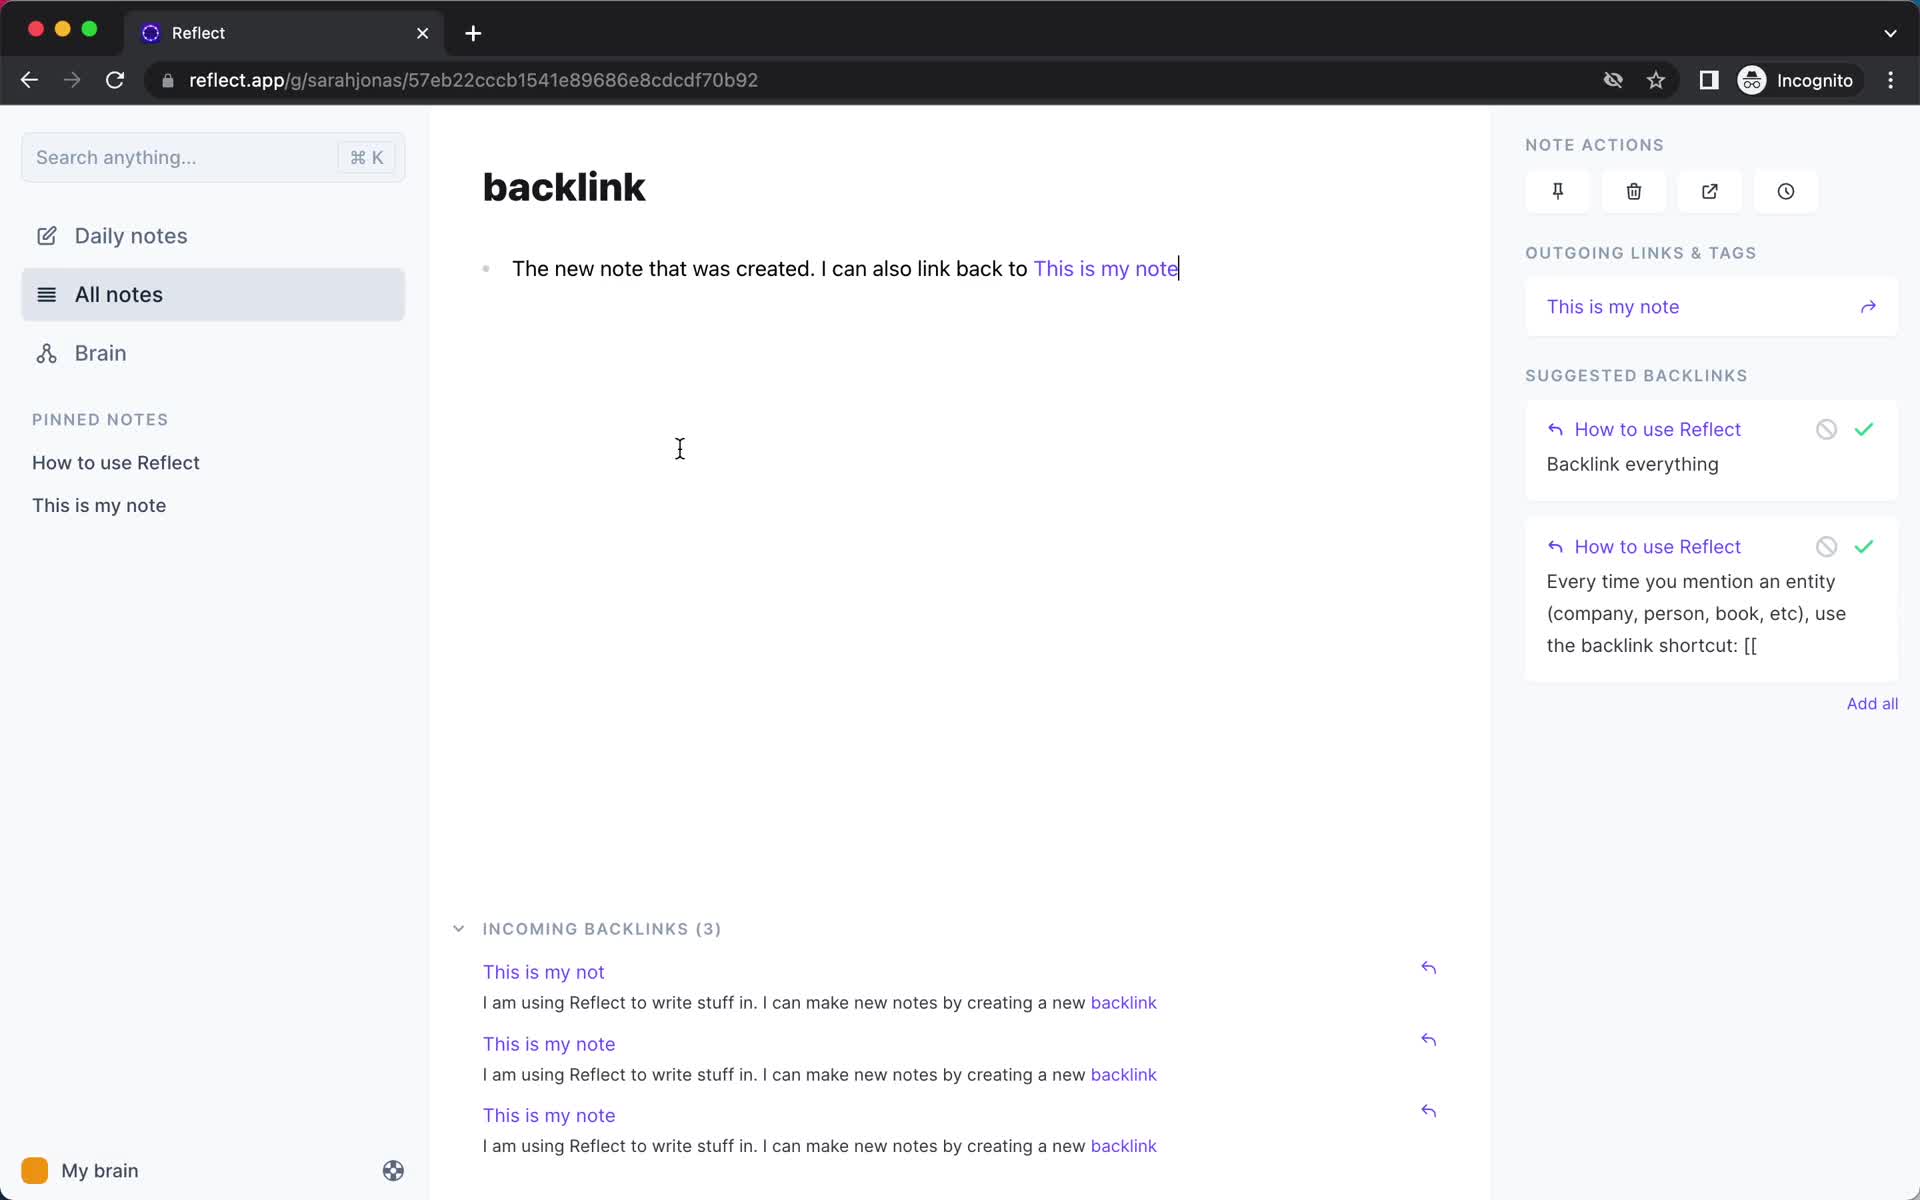The height and width of the screenshot is (1200, 1920).
Task: Select This is my note in pinned notes
Action: 100,505
